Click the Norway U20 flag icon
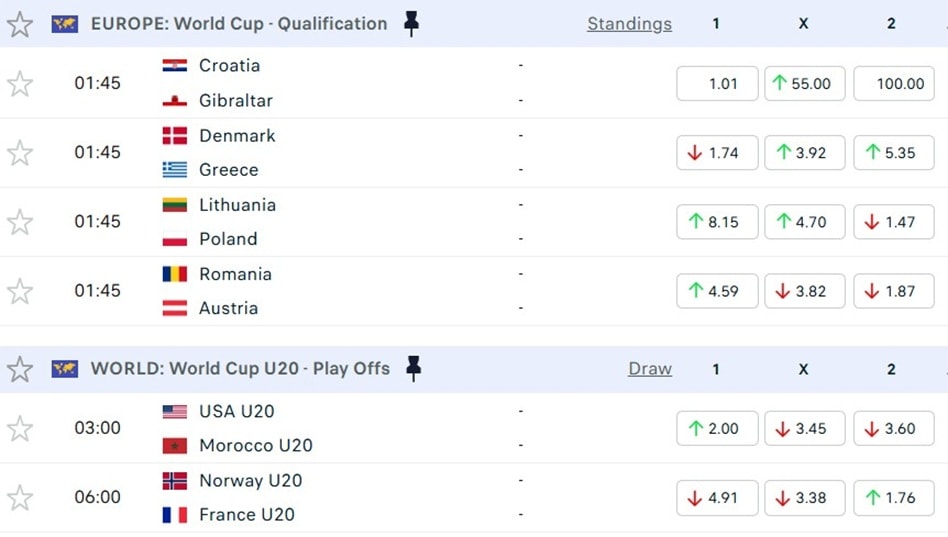The height and width of the screenshot is (537, 948). [174, 481]
